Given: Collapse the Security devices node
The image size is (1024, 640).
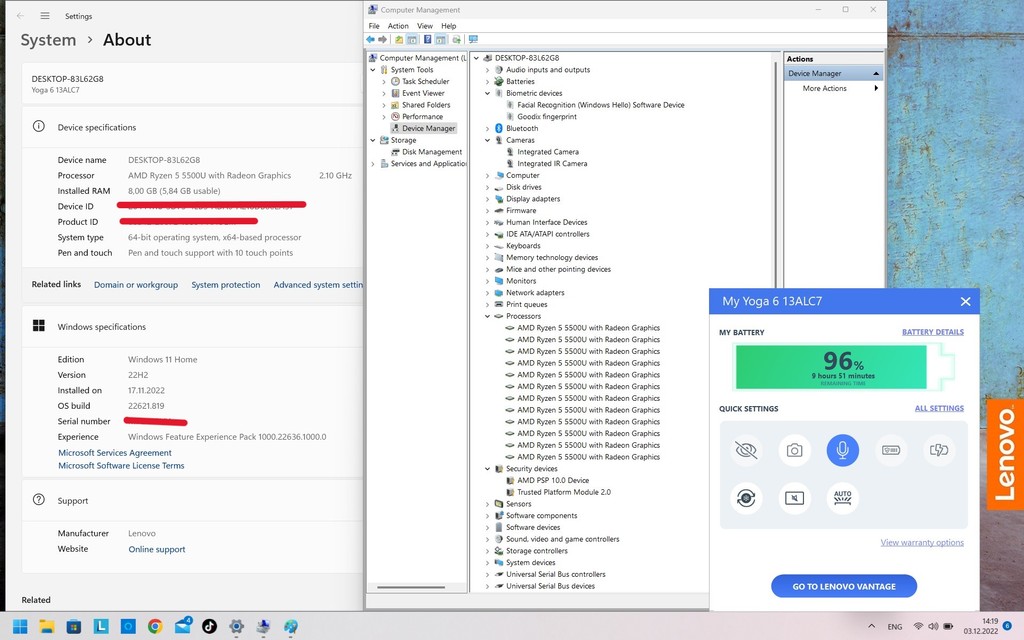Looking at the screenshot, I should point(487,469).
